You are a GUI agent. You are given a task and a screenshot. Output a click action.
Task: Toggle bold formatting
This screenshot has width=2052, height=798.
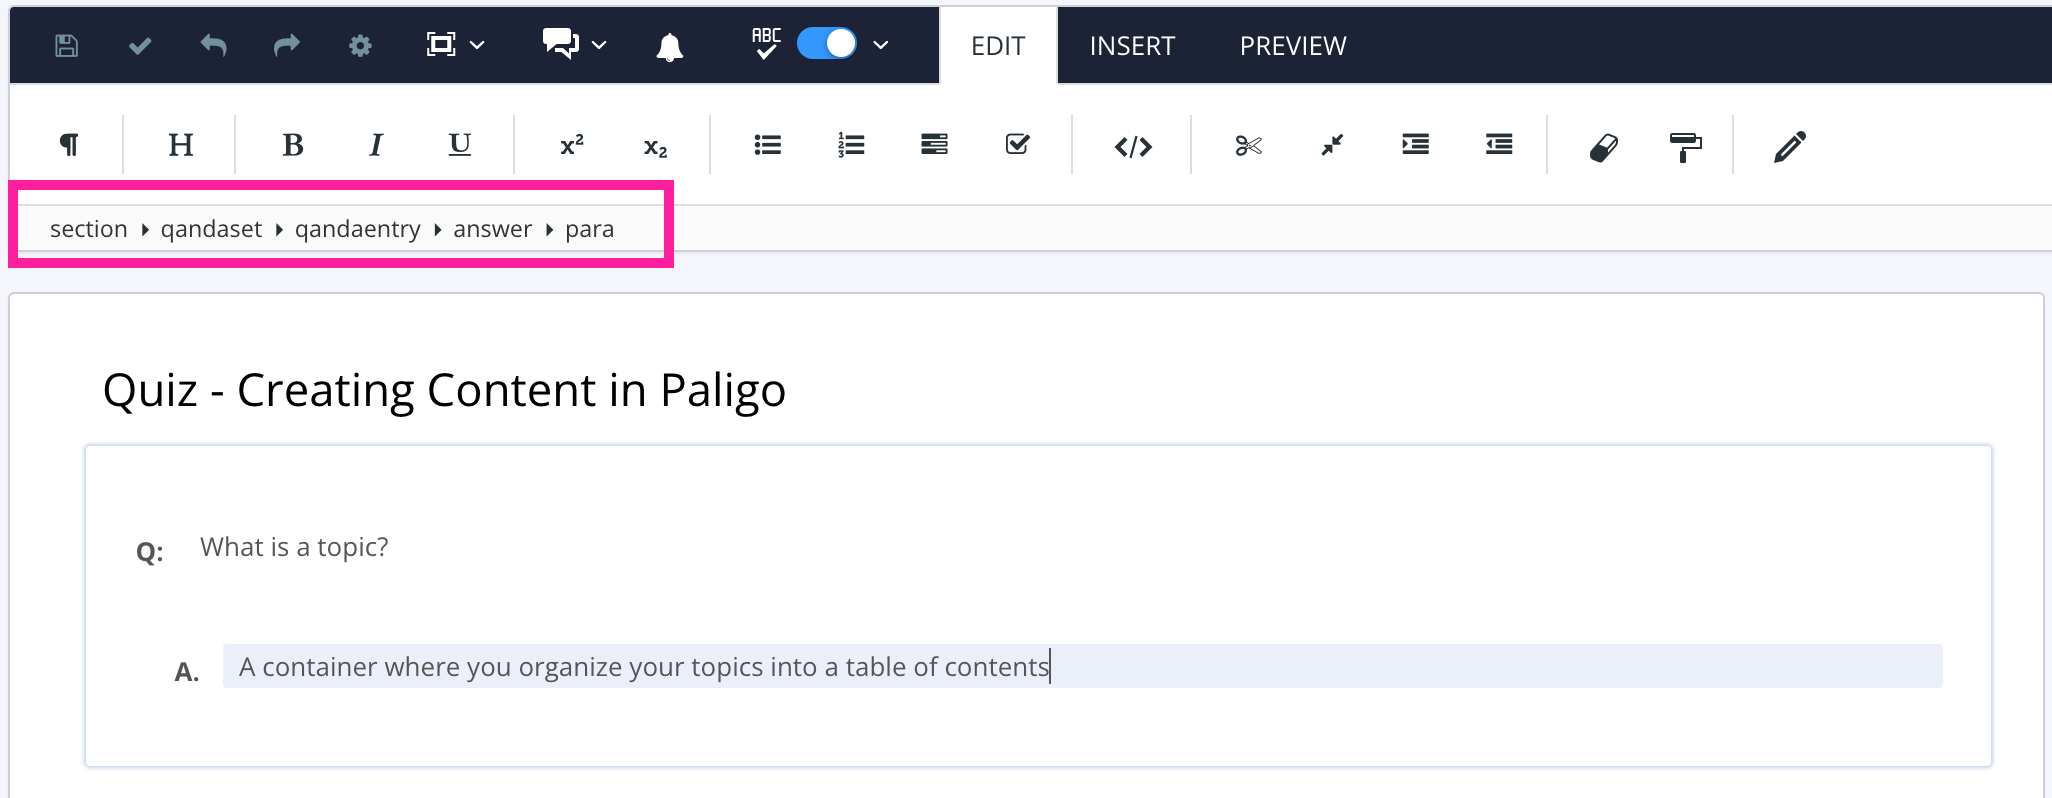(x=293, y=145)
